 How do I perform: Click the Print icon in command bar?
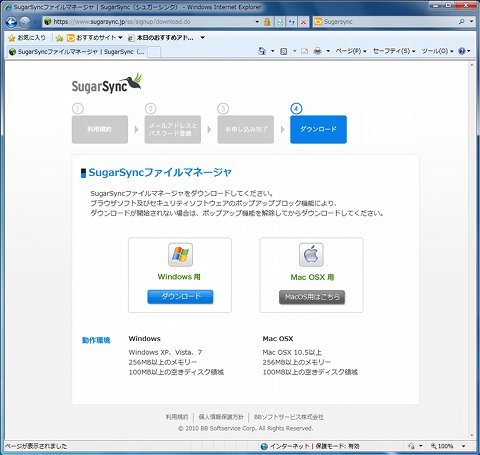click(x=318, y=51)
